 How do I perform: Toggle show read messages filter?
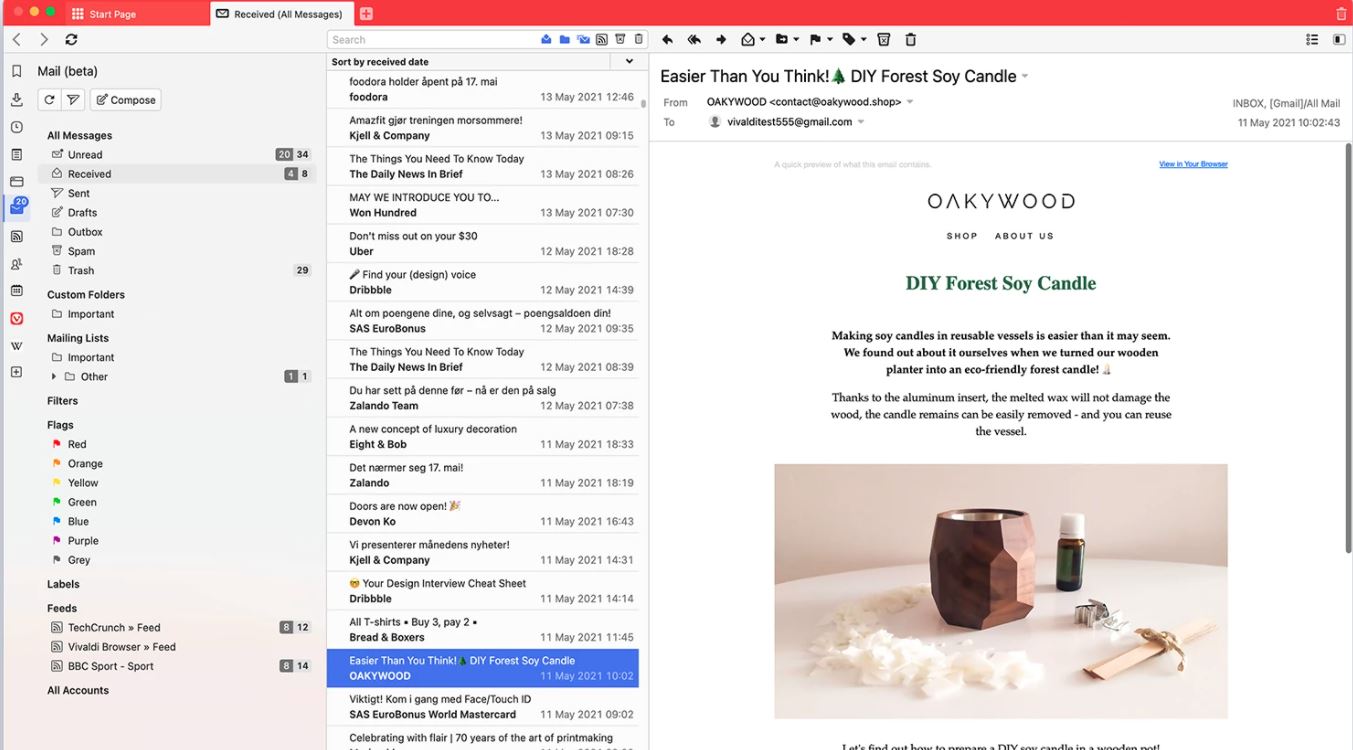pyautogui.click(x=546, y=40)
